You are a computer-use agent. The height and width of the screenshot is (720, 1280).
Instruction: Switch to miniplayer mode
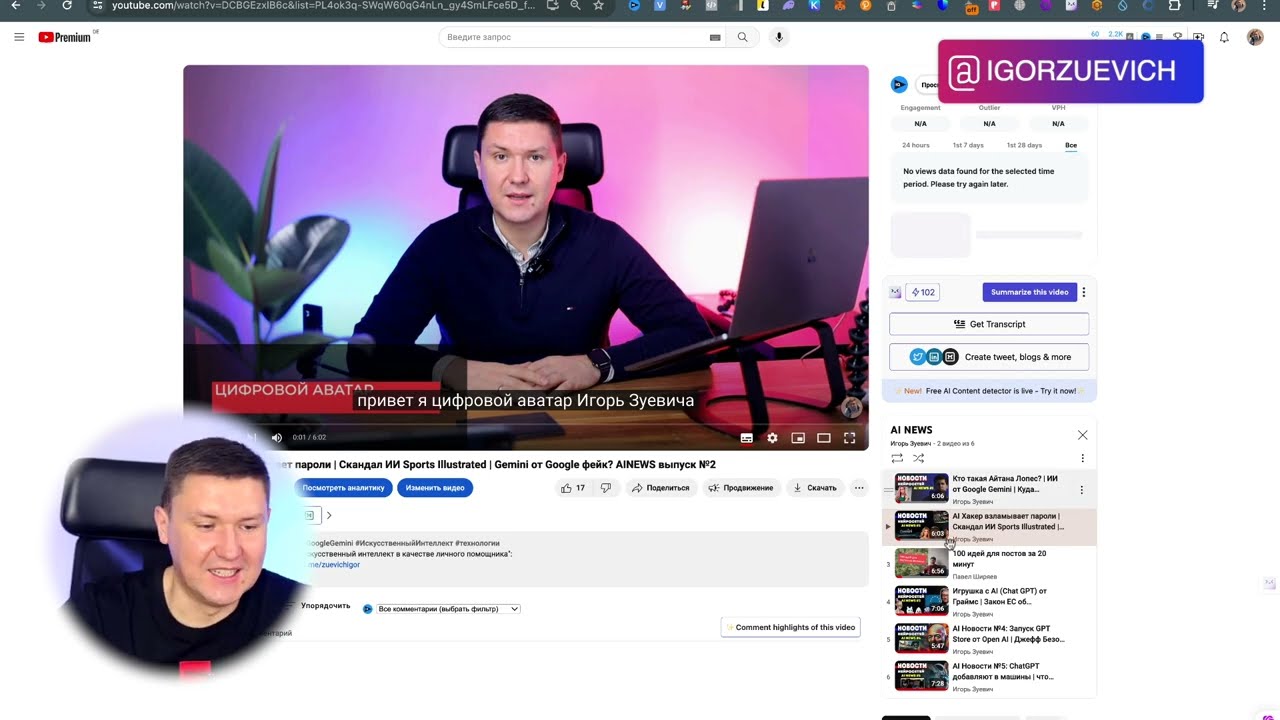coord(798,437)
